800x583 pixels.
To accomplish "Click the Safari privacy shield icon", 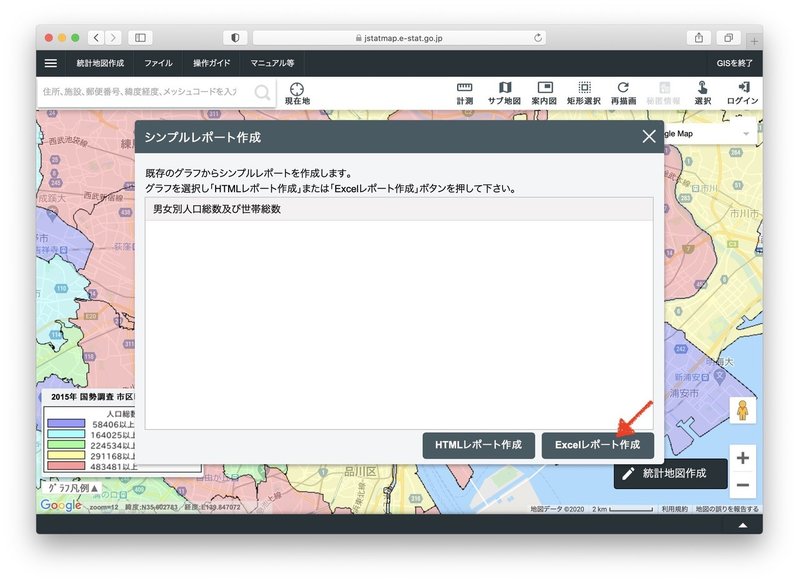I will coord(235,38).
